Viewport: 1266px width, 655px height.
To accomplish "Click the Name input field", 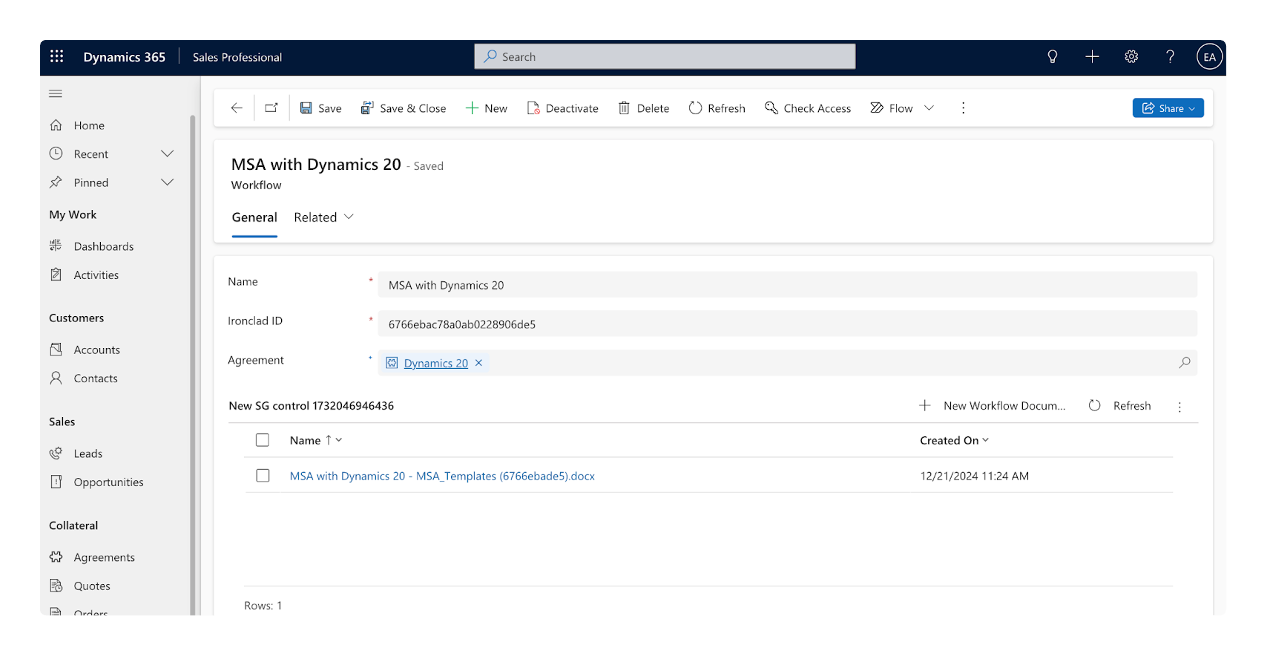I will [x=787, y=285].
